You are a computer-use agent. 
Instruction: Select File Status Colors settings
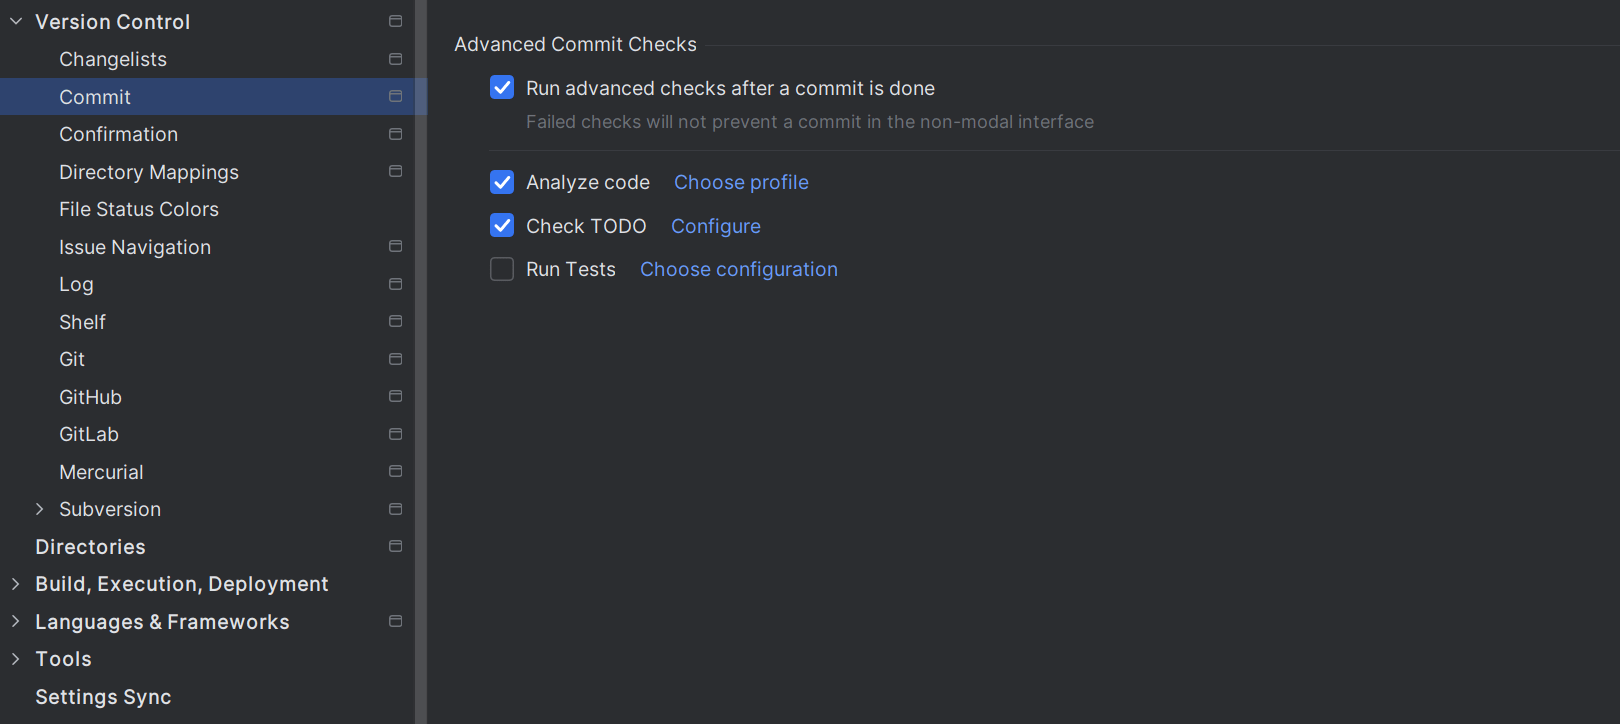(x=139, y=209)
